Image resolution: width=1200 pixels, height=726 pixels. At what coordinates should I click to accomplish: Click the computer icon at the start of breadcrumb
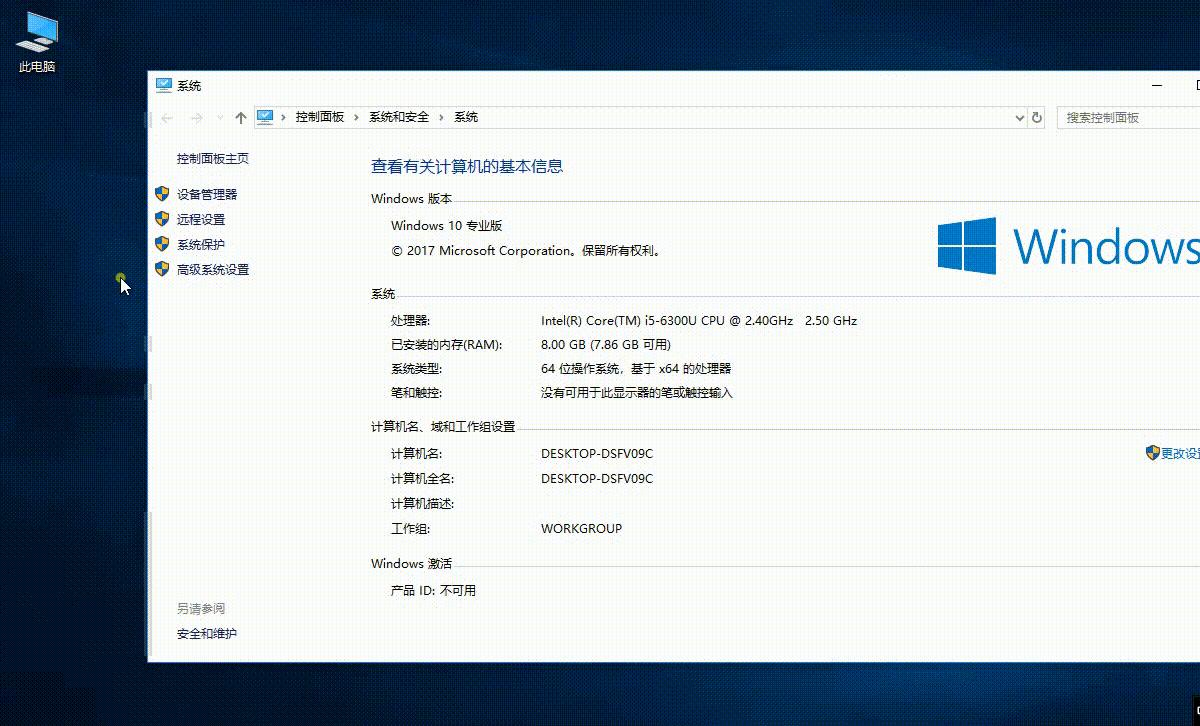pos(266,117)
